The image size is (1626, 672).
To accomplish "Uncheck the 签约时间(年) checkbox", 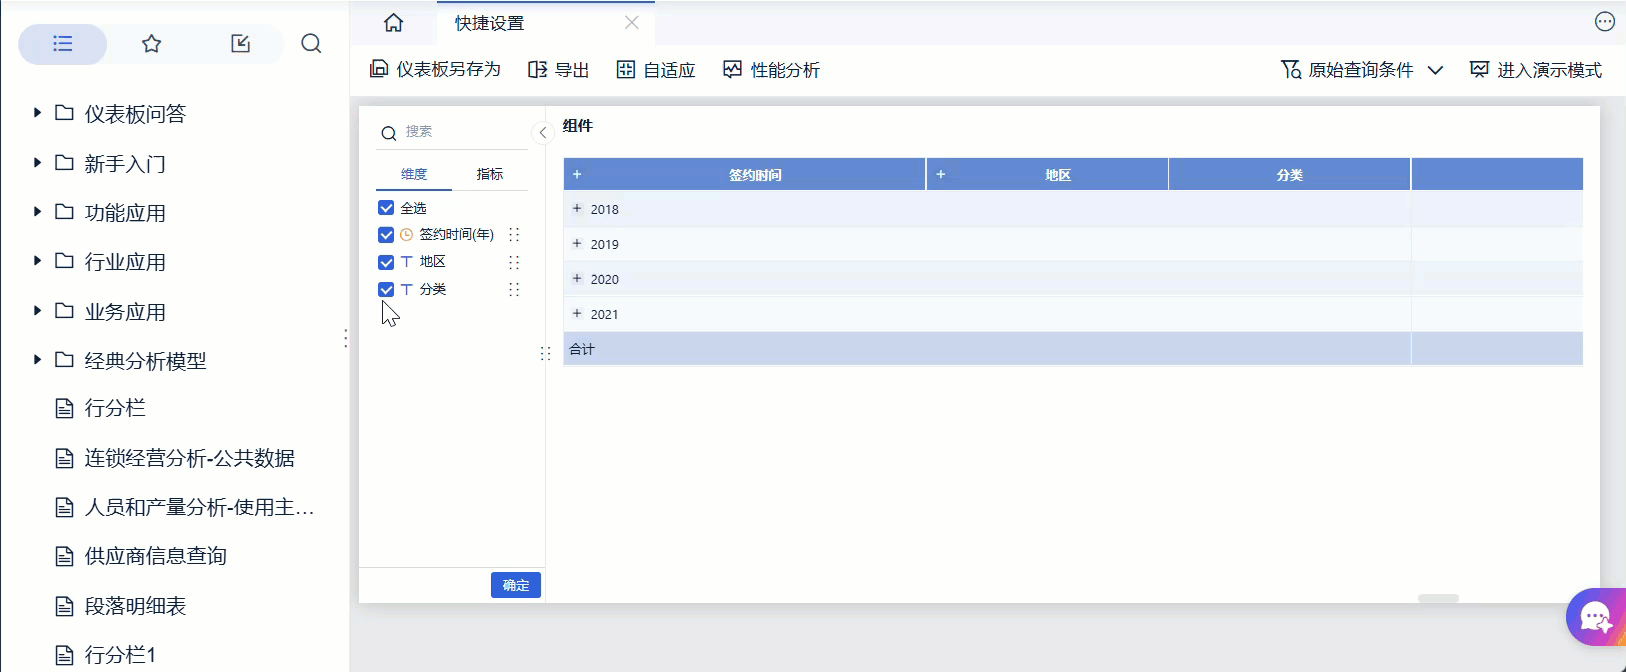I will (386, 235).
